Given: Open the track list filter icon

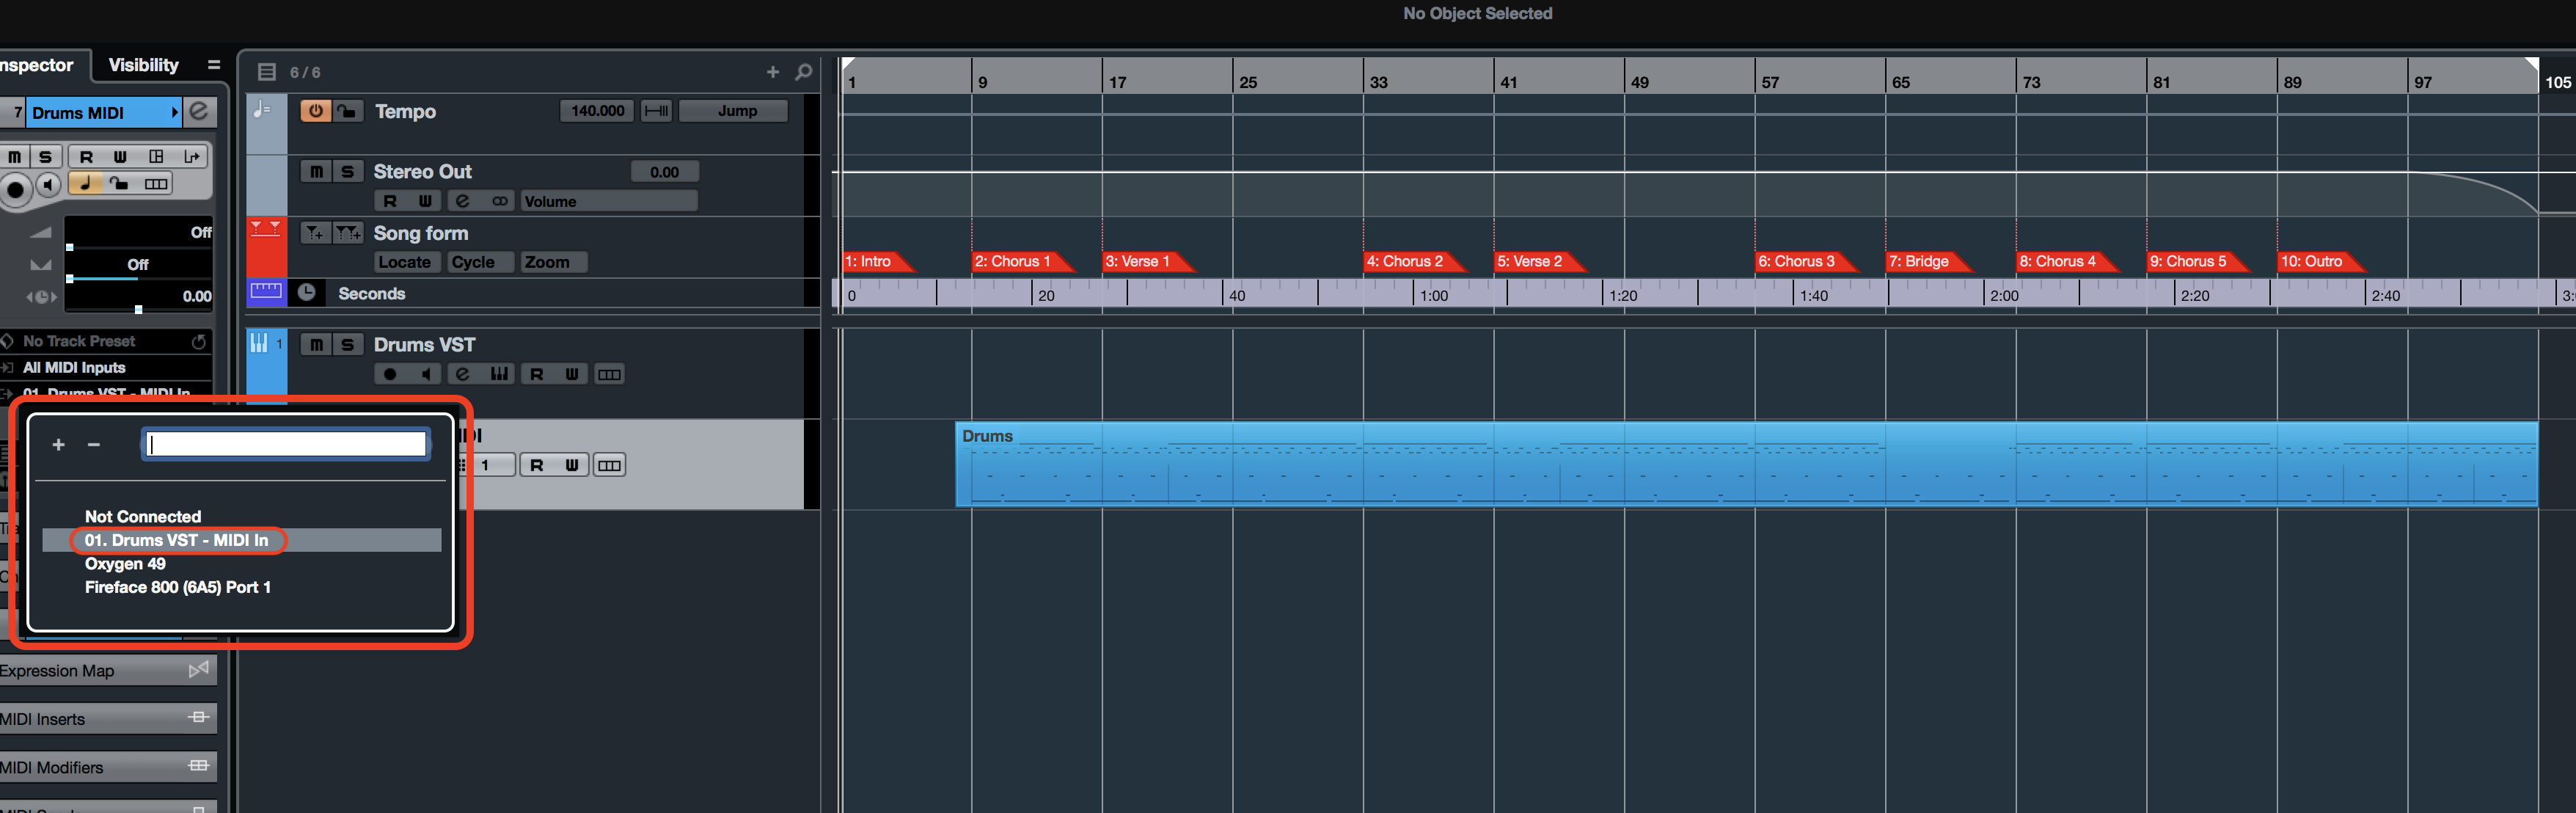Looking at the screenshot, I should click(x=266, y=72).
